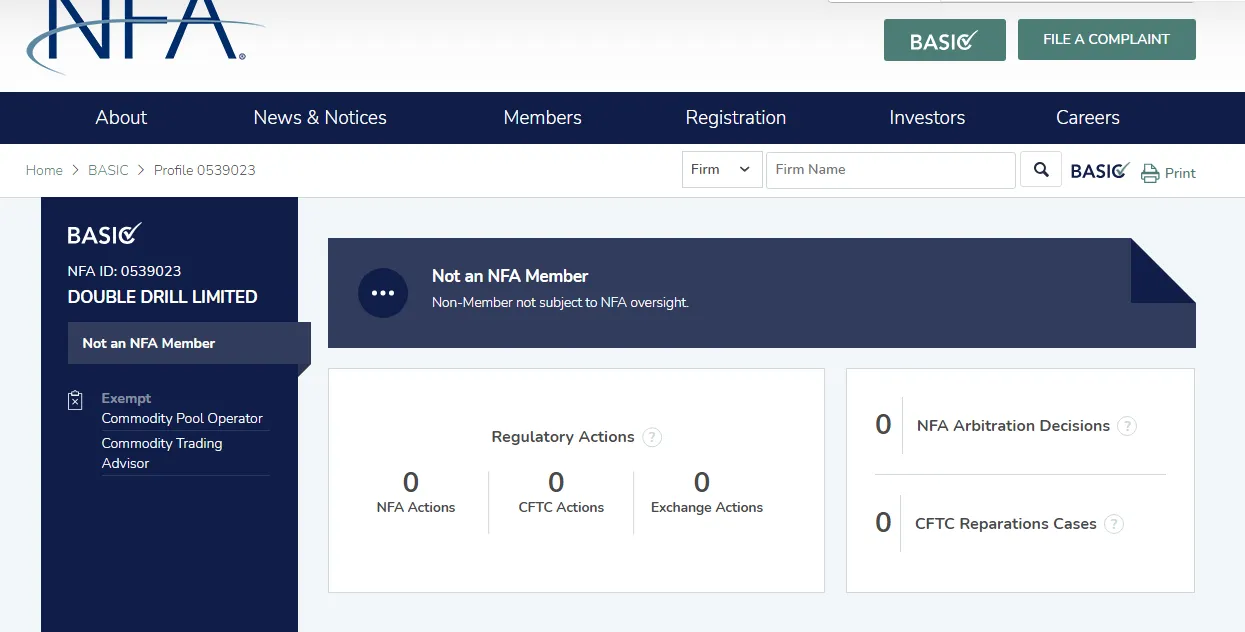
Task: Click the magnifying glass search button
Action: [x=1041, y=170]
